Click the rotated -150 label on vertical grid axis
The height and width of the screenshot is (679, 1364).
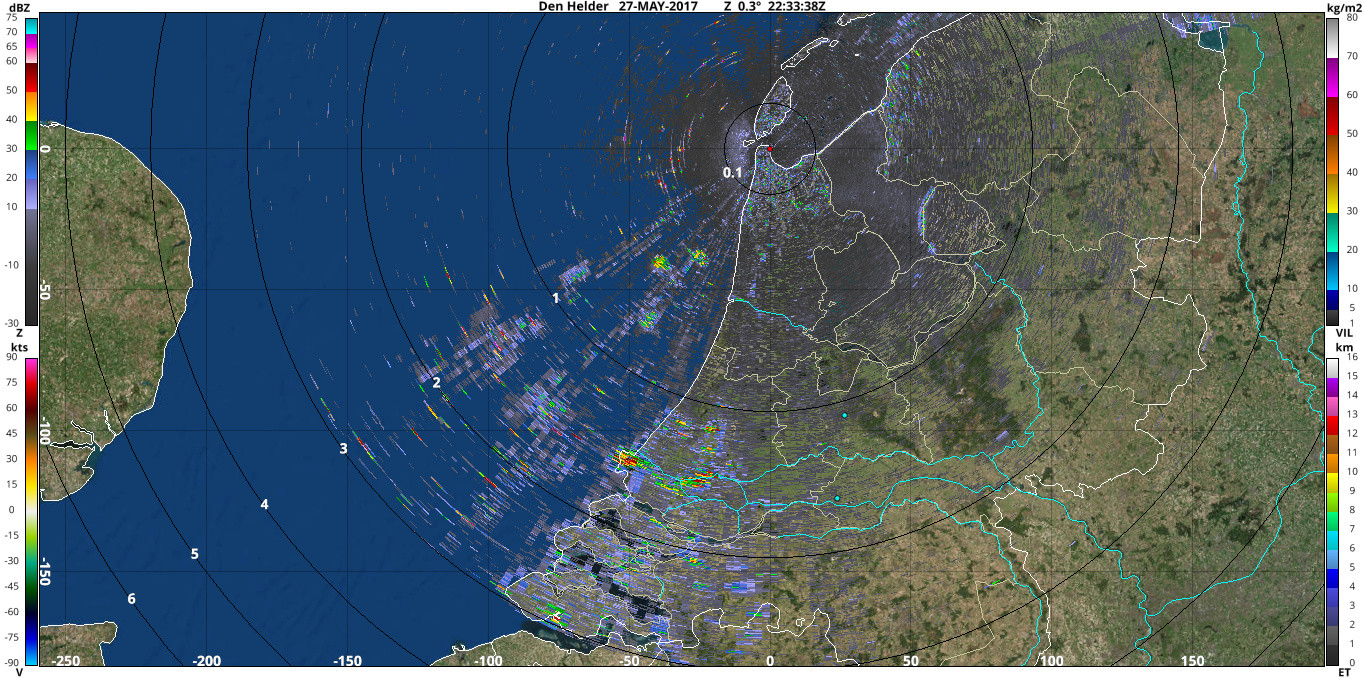tap(45, 572)
